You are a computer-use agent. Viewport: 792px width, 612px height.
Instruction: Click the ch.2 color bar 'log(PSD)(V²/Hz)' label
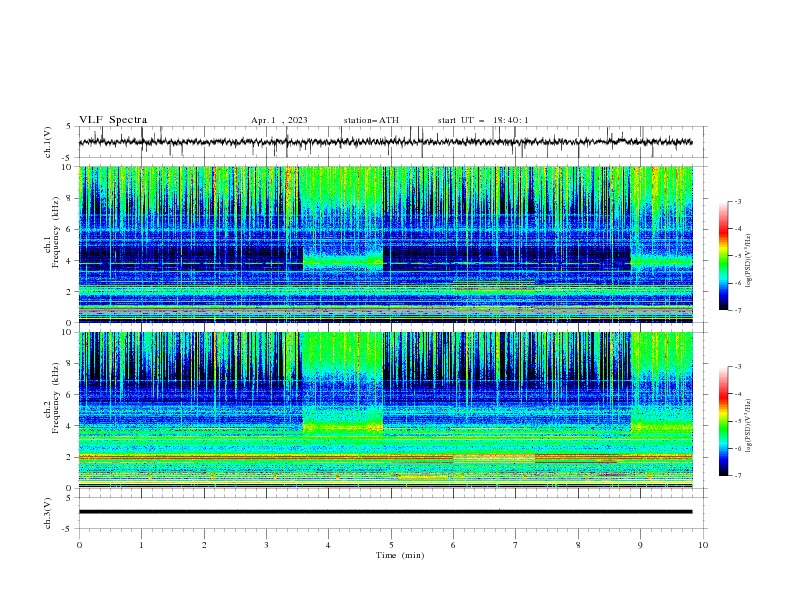coord(749,425)
